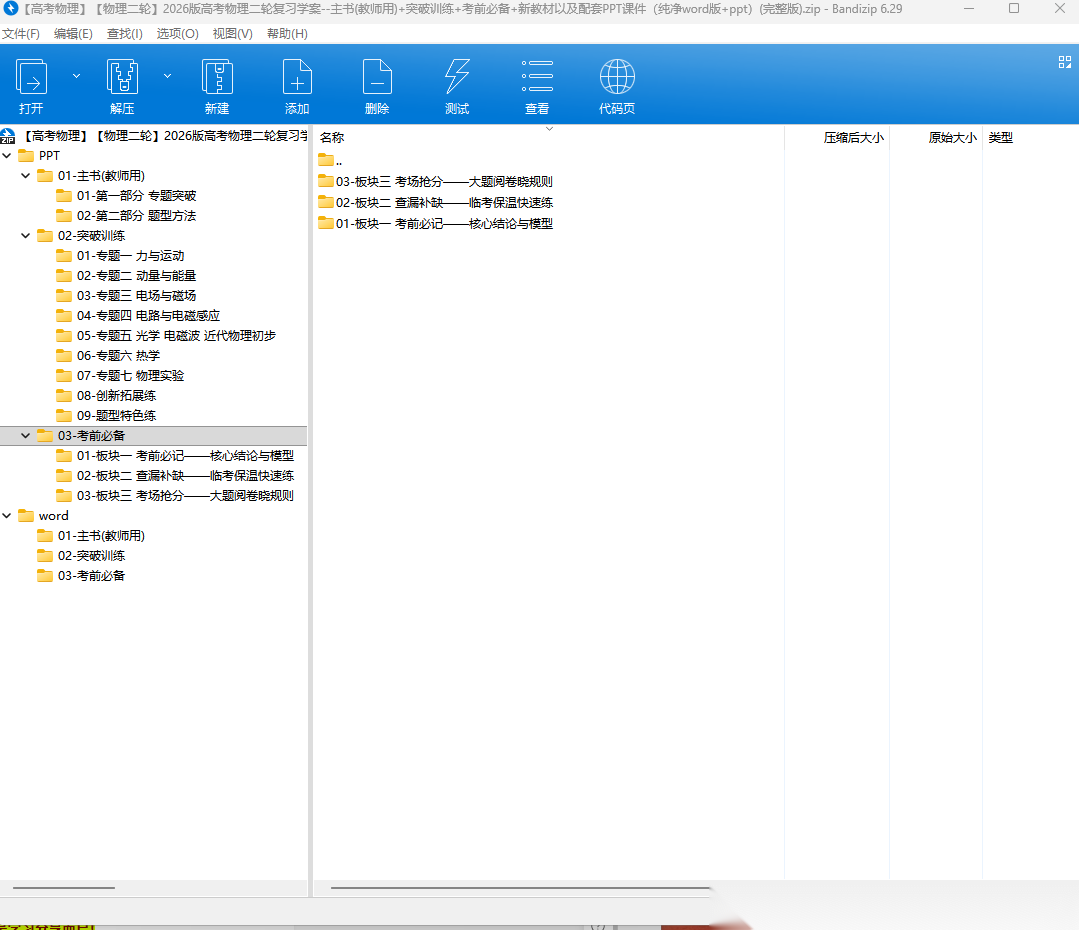Toggle the grid view icon at top right
The width and height of the screenshot is (1079, 930).
(x=1064, y=62)
